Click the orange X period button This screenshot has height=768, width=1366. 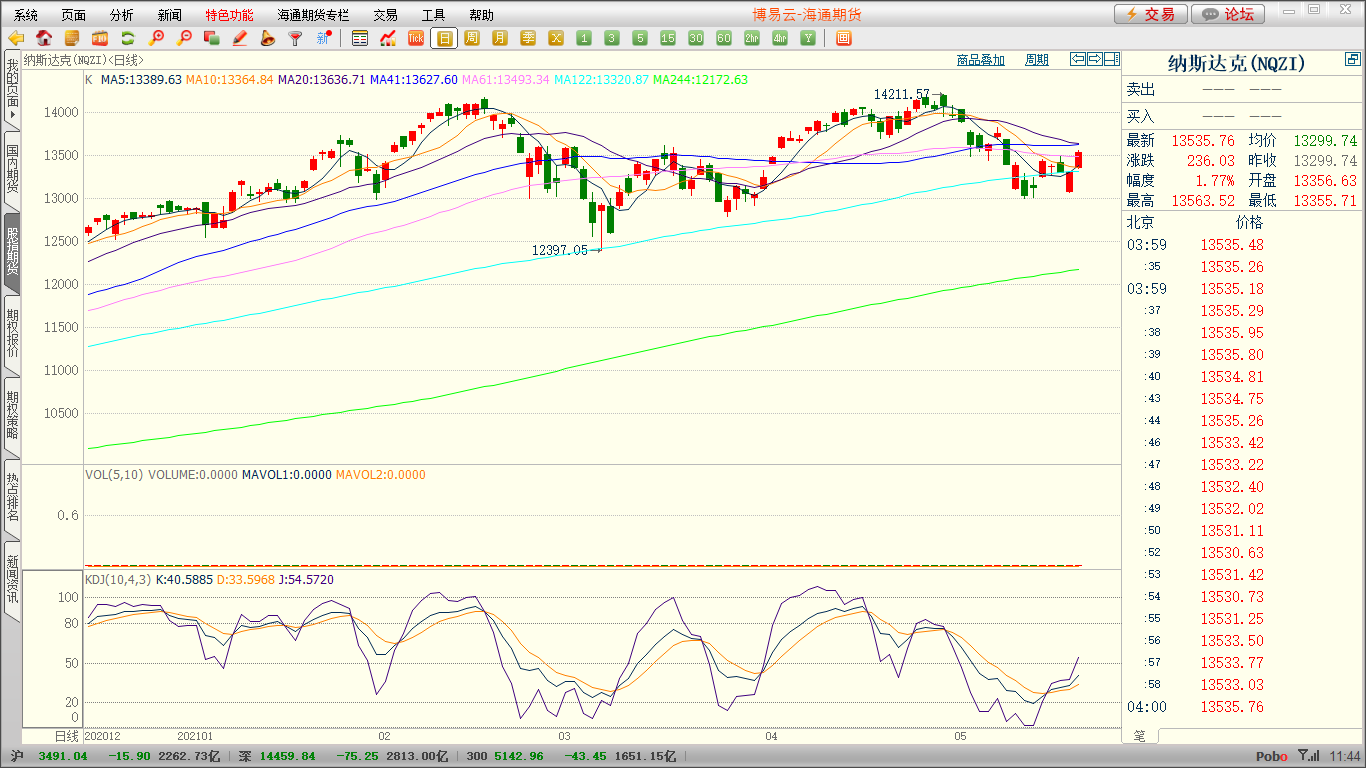tap(556, 38)
